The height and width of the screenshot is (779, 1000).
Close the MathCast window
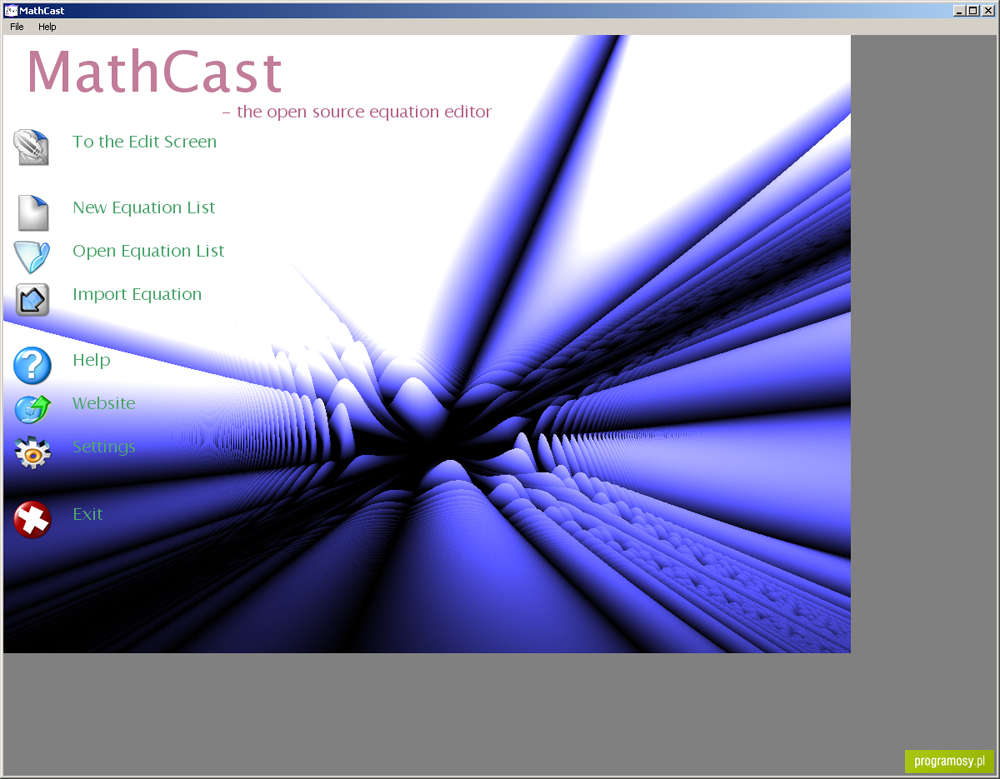point(988,10)
